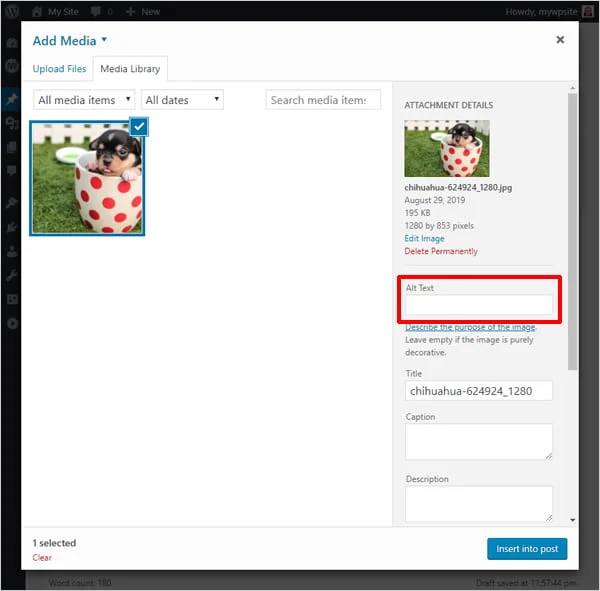Screen dimensions: 600x591
Task: Close the Add Media dialog
Action: [x=560, y=39]
